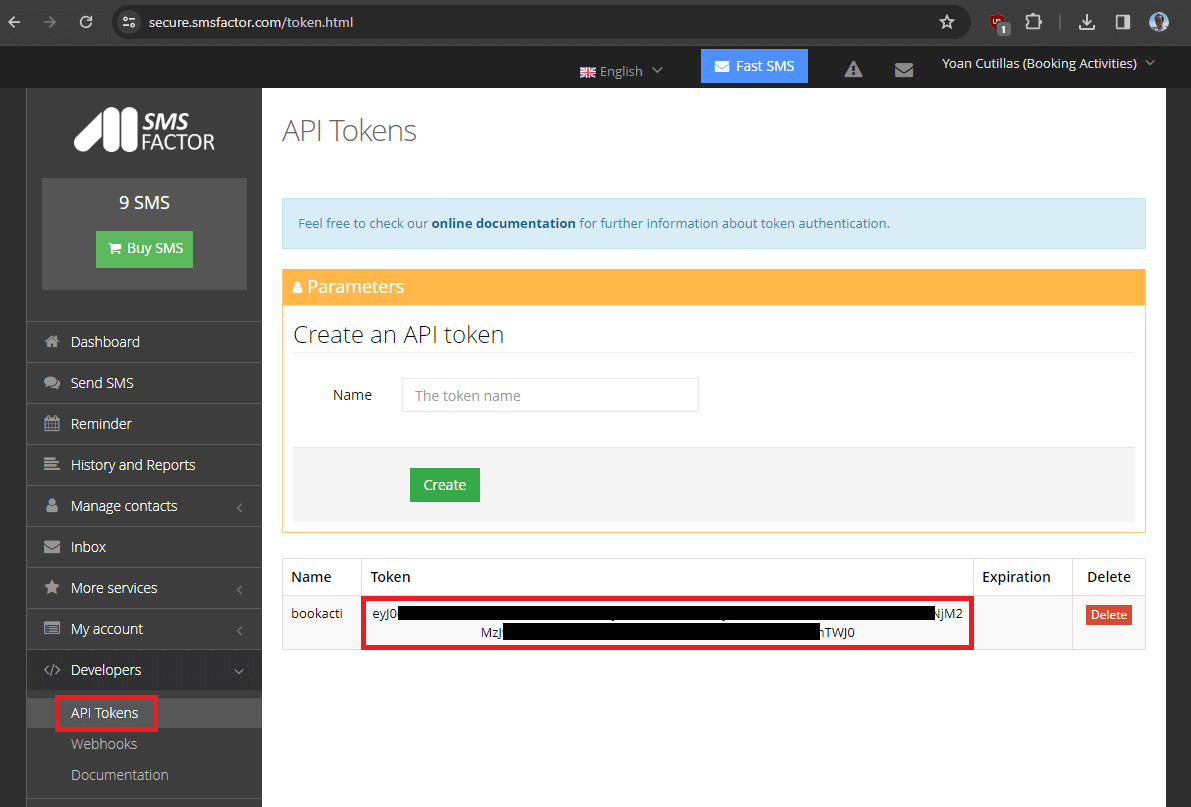Screen dimensions: 1191x807
Task: View site information icon in address bar
Action: tap(129, 22)
